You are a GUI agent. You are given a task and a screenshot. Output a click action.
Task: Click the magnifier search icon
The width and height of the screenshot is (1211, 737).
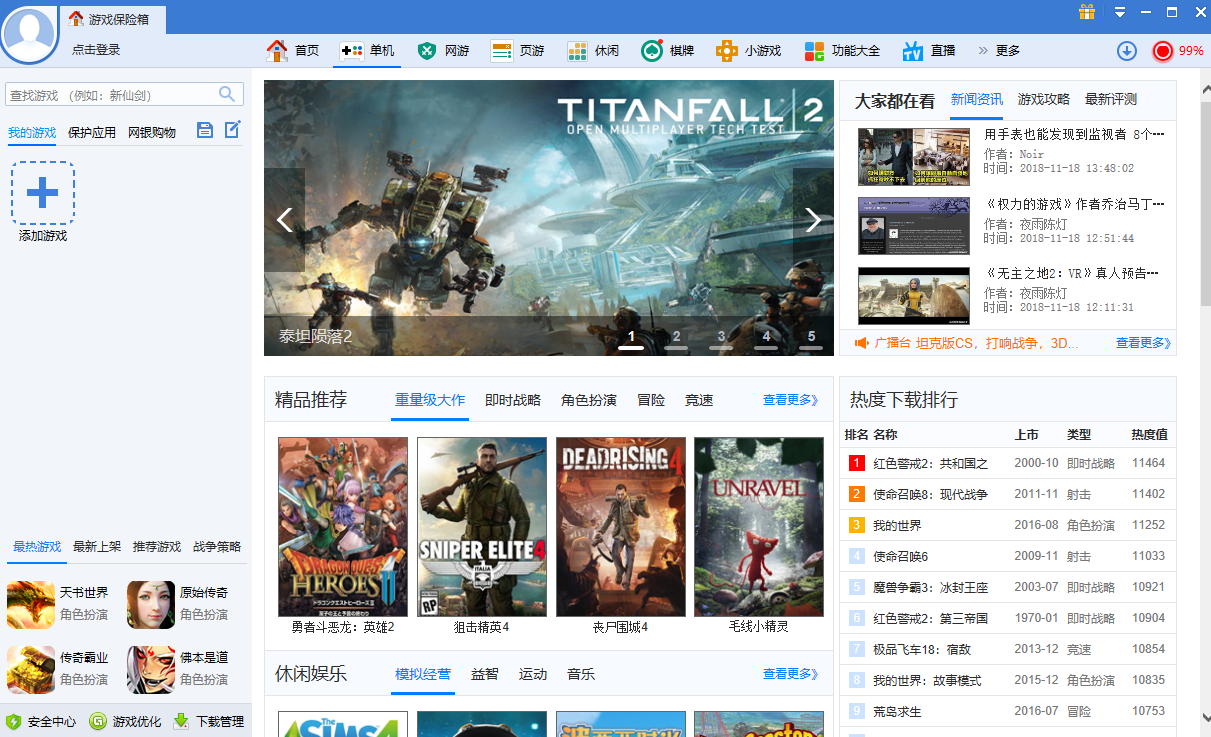[228, 94]
